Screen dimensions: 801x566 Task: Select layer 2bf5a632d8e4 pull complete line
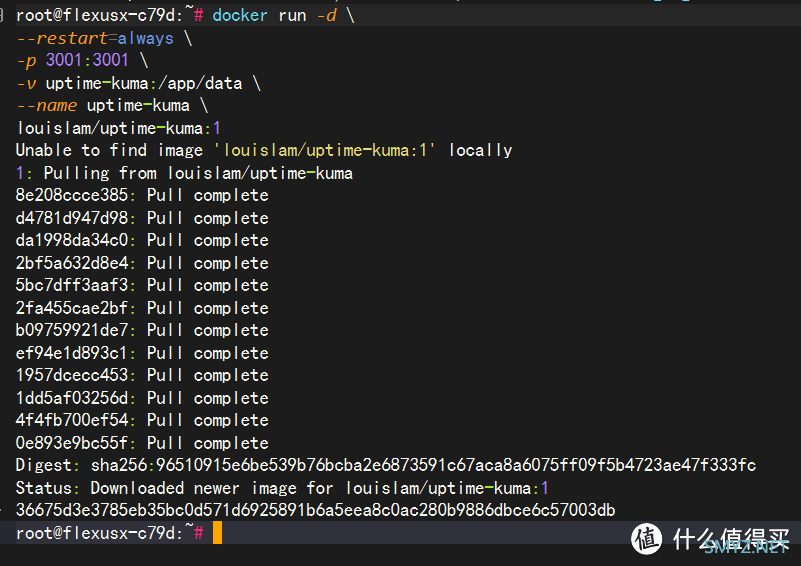click(x=142, y=263)
